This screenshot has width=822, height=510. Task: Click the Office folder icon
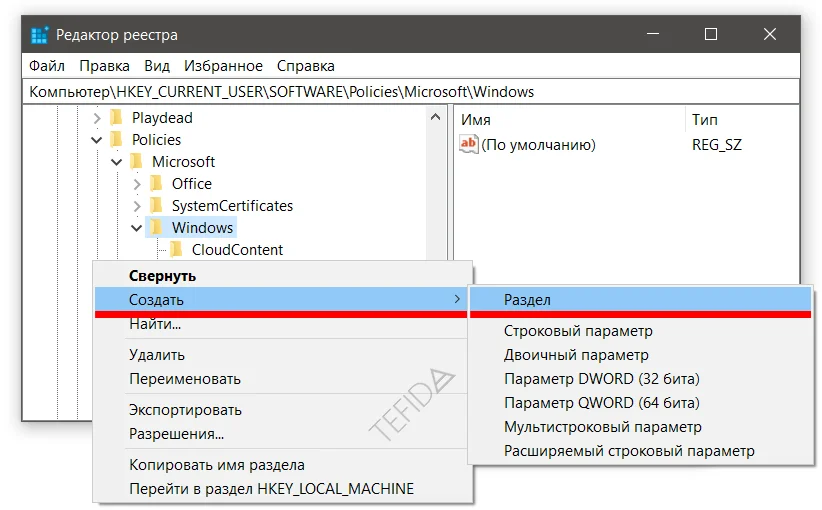click(x=156, y=183)
